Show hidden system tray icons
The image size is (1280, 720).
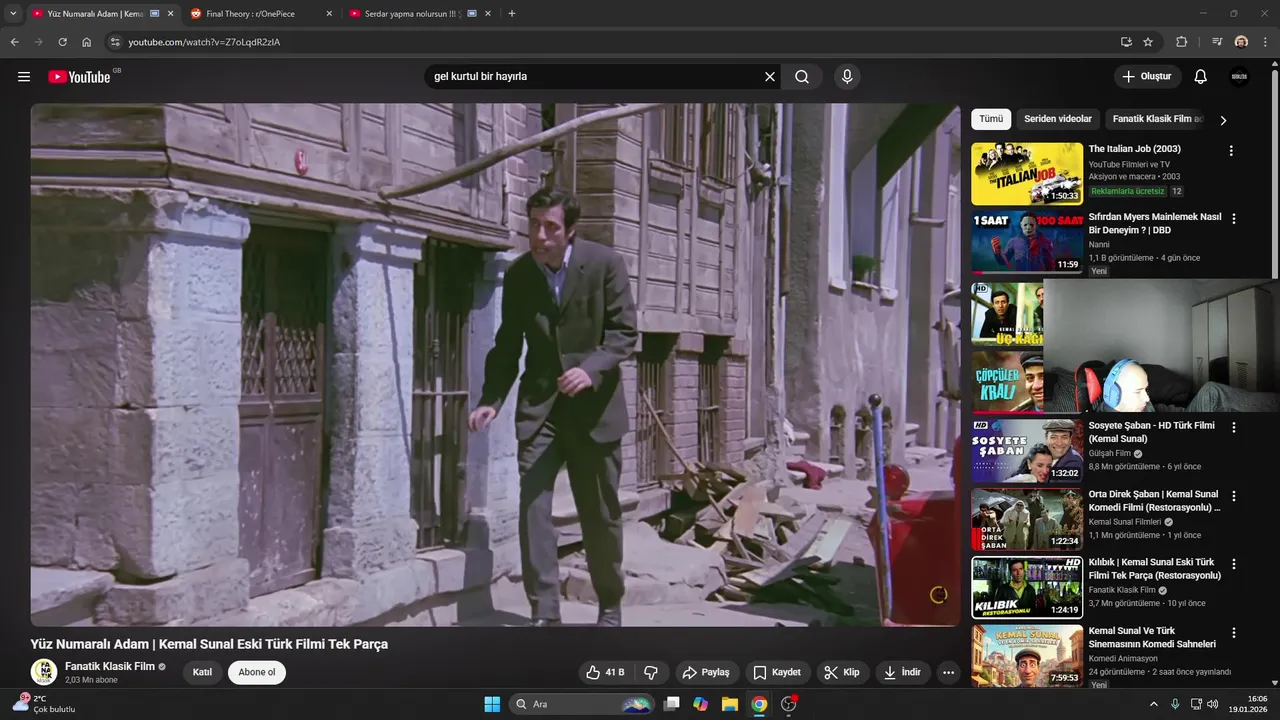tap(1155, 704)
